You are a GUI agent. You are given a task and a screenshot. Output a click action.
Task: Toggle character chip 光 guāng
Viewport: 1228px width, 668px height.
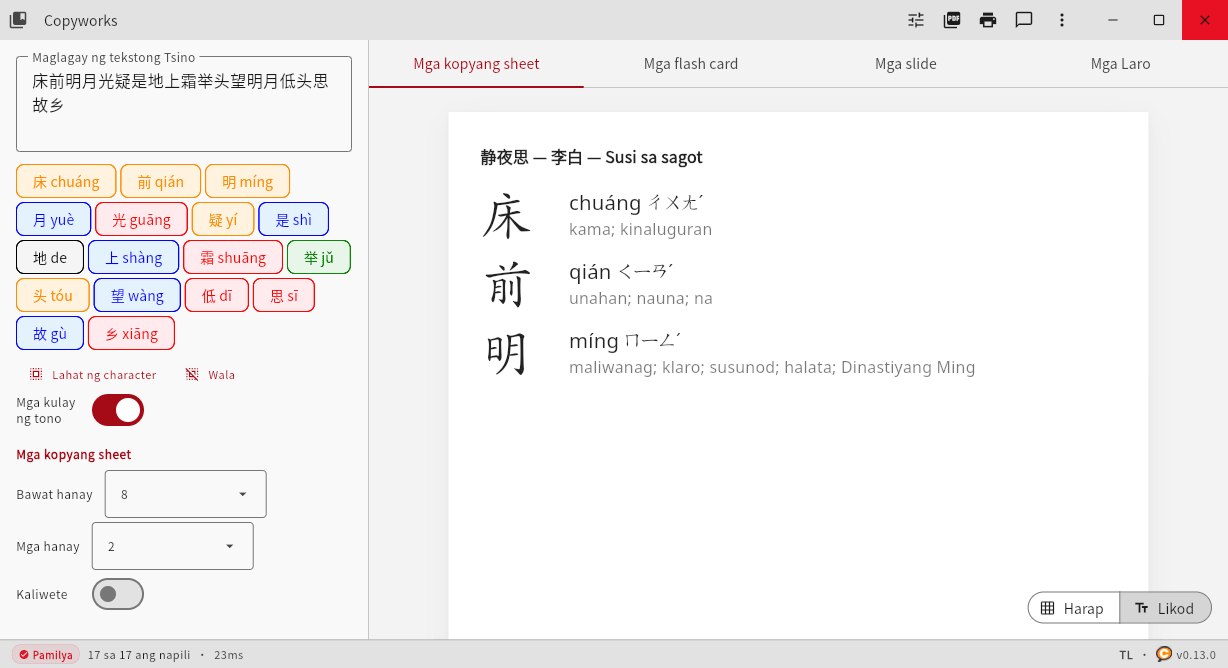click(x=141, y=219)
